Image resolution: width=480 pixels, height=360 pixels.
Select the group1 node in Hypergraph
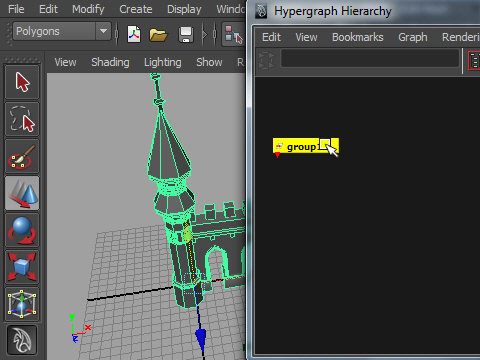coord(306,146)
